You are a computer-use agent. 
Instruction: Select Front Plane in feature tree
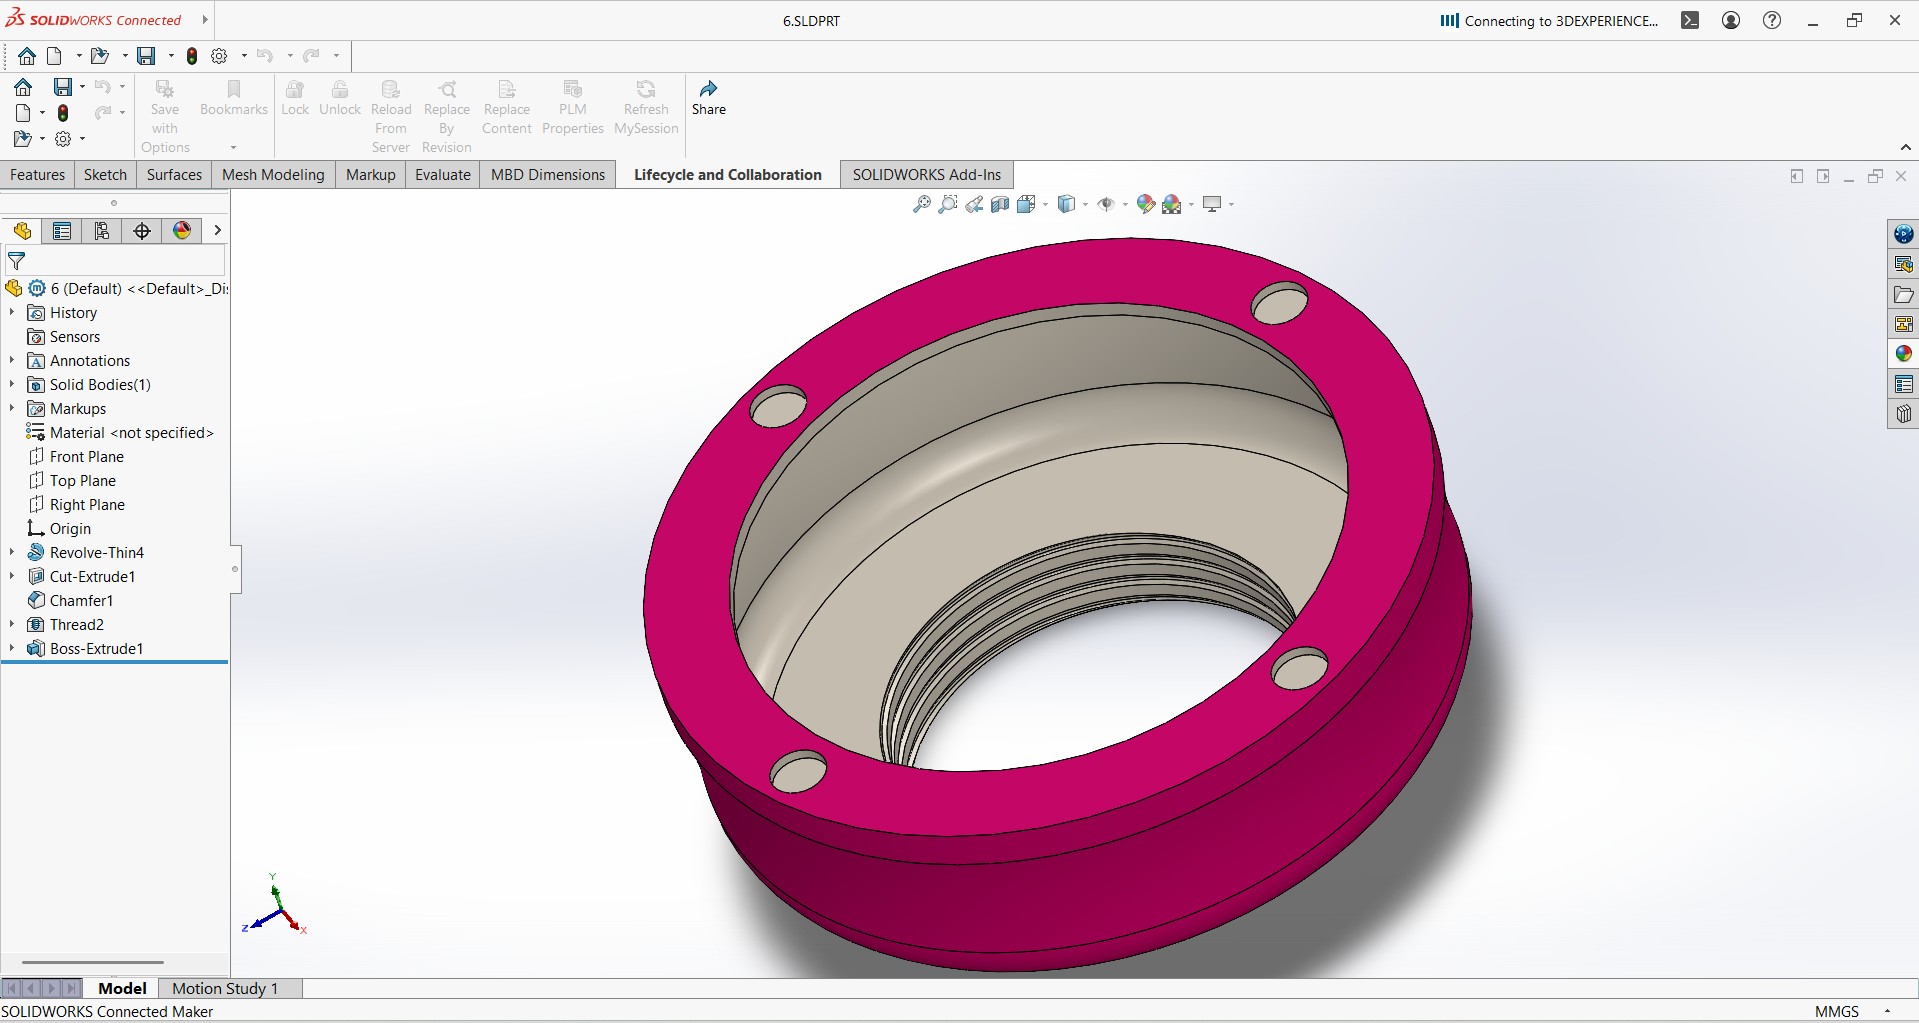click(87, 456)
